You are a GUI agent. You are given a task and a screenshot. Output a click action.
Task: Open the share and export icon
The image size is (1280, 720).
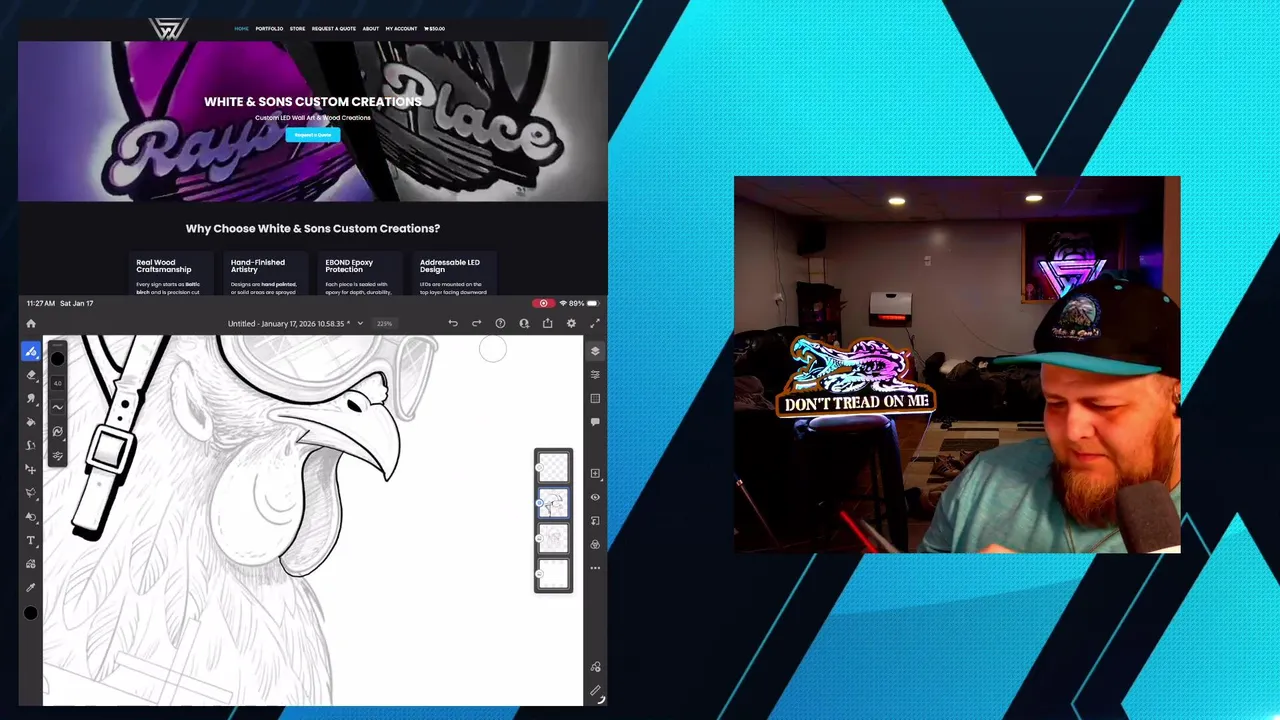(x=547, y=323)
